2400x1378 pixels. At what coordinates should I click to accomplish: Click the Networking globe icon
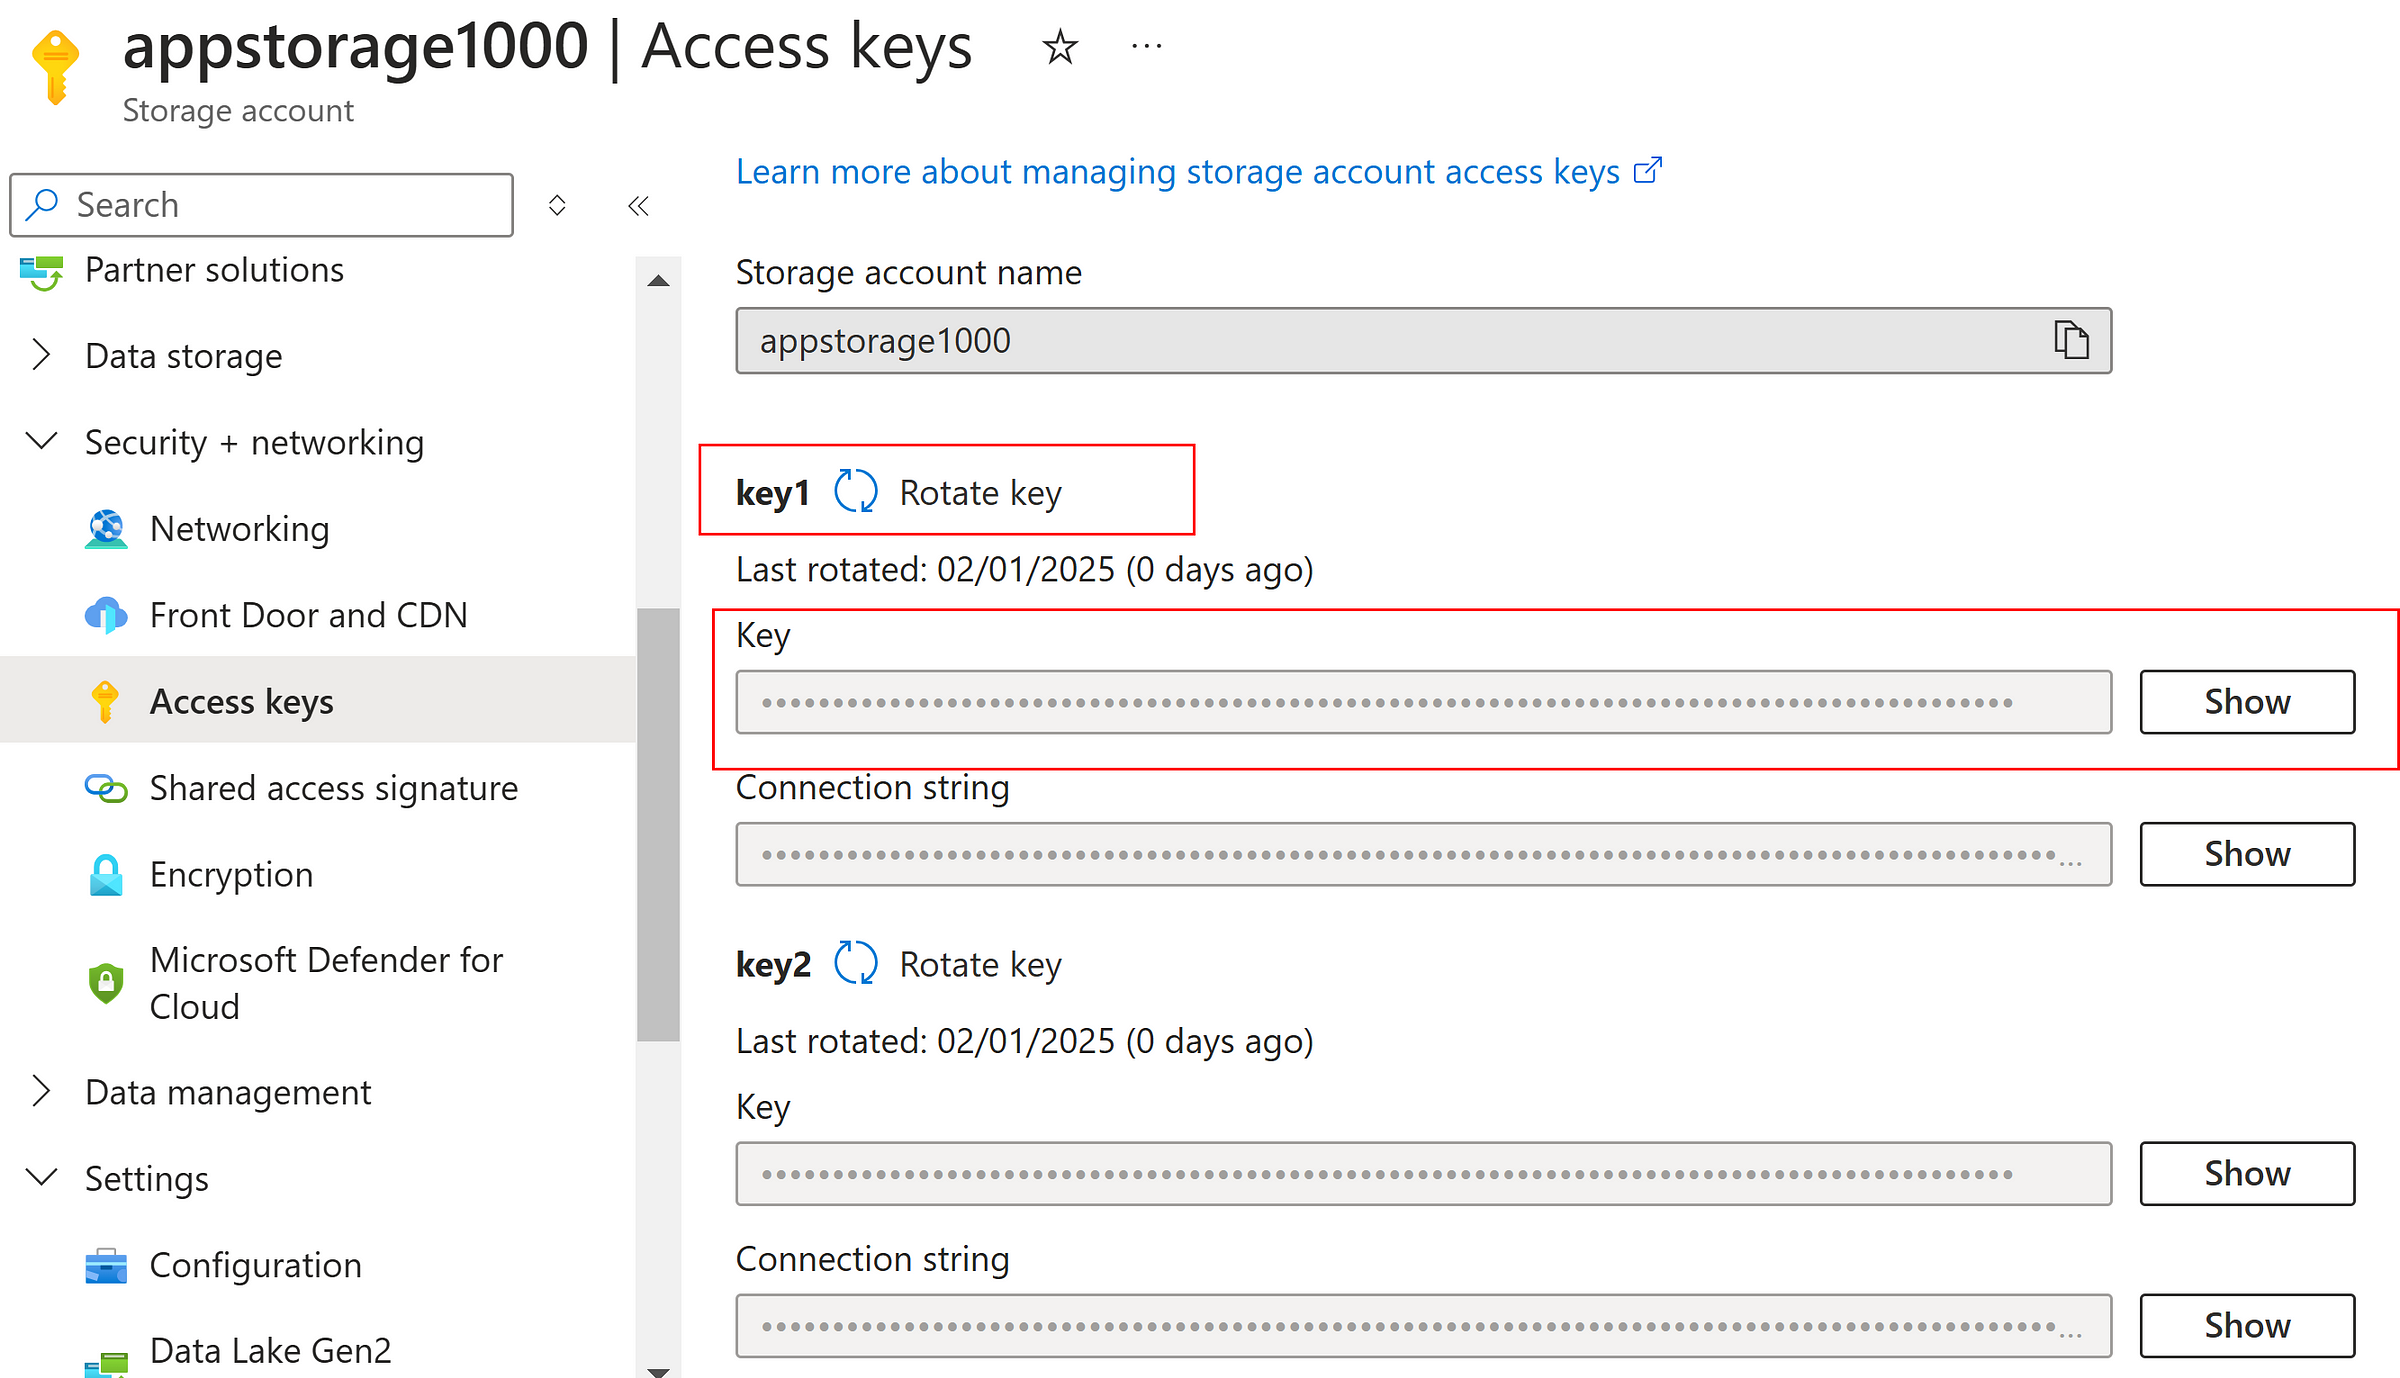[x=106, y=529]
